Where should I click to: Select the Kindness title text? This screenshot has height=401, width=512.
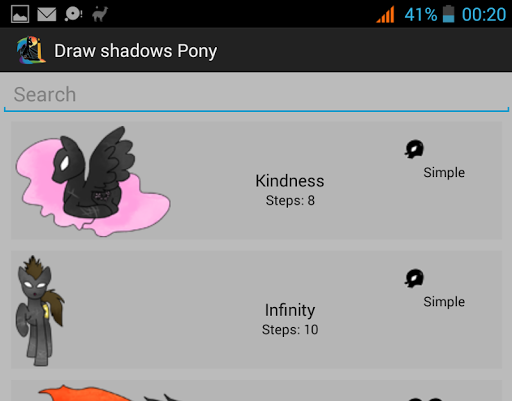point(290,181)
